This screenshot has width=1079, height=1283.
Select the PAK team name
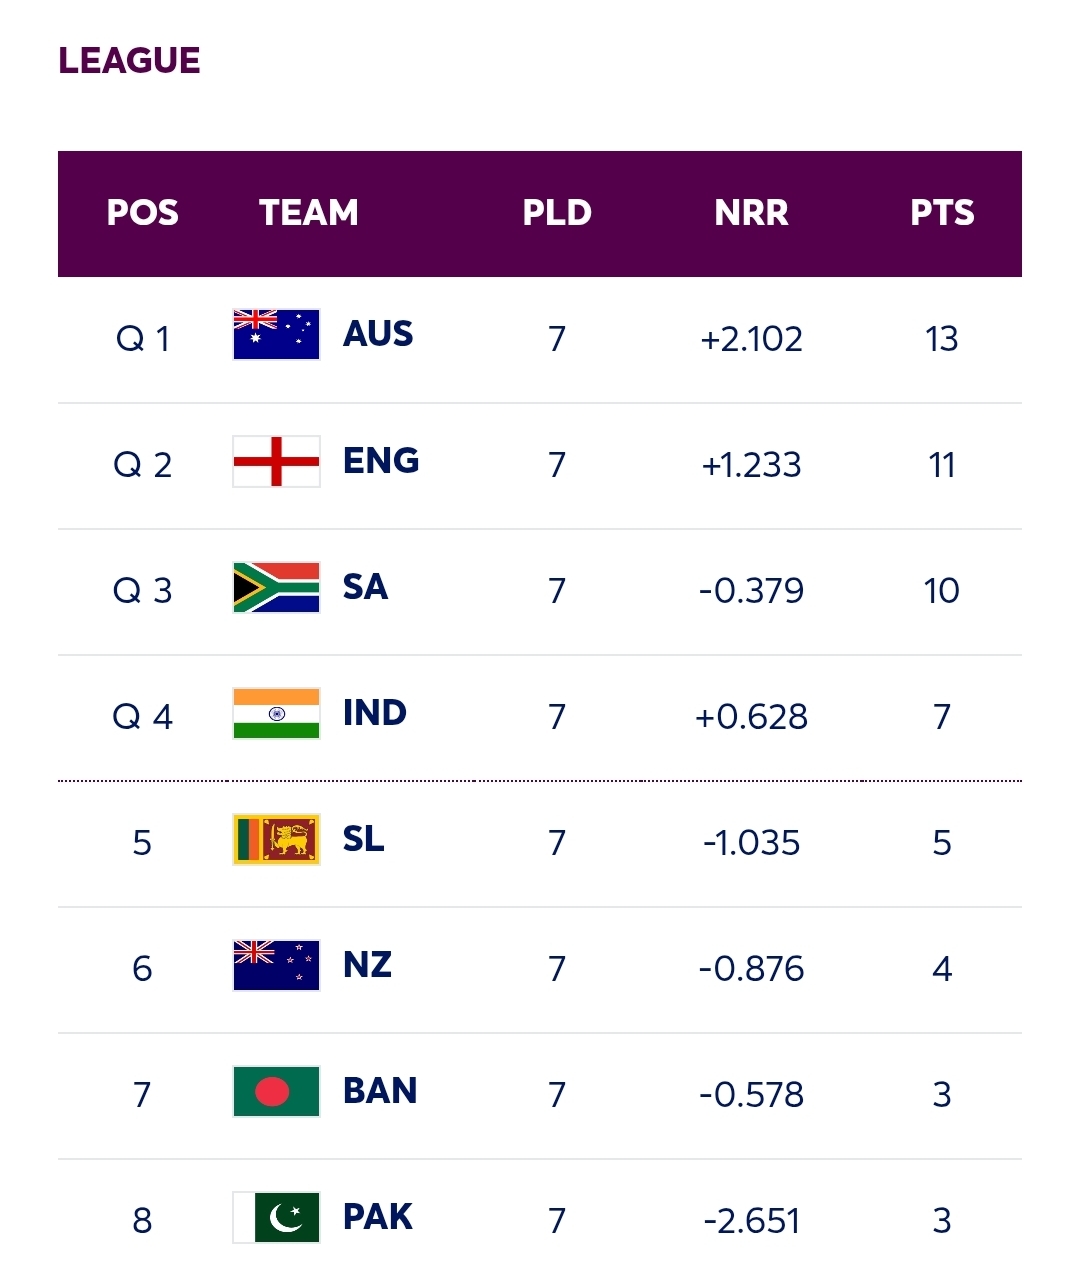[x=378, y=1217]
